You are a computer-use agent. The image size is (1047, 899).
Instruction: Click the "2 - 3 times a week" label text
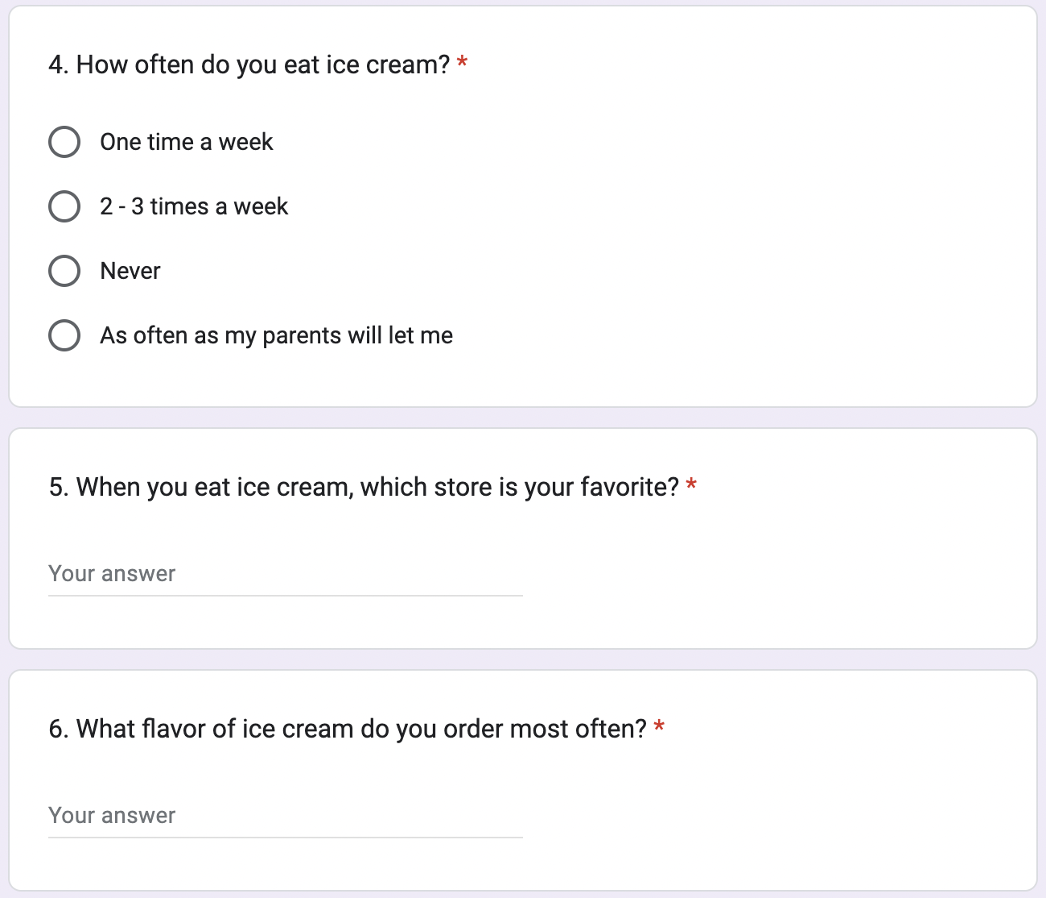click(x=194, y=206)
